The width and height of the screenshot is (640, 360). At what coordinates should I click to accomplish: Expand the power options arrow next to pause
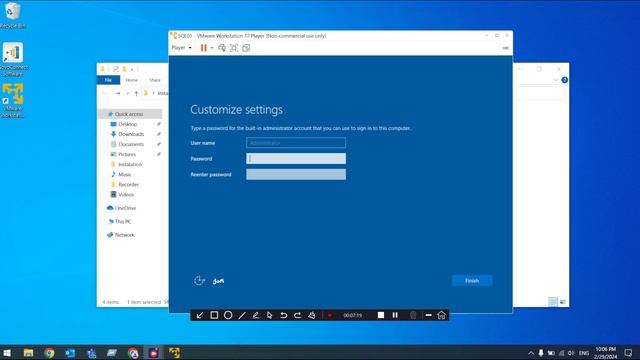click(x=212, y=48)
